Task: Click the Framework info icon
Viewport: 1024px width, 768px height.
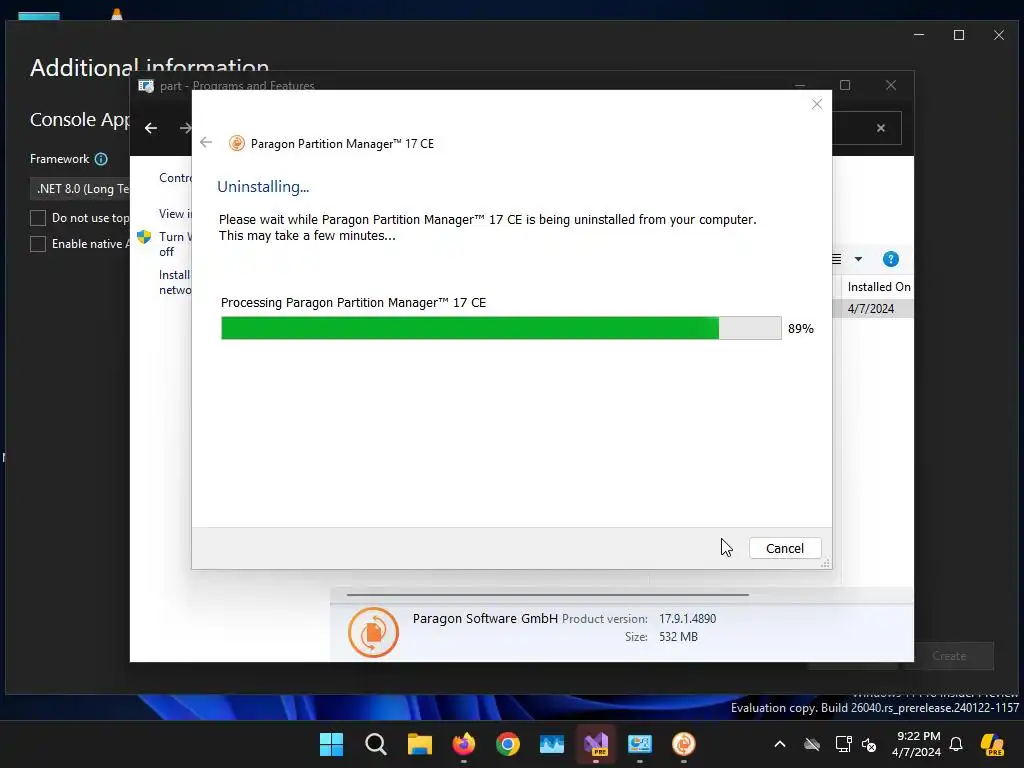Action: click(101, 159)
